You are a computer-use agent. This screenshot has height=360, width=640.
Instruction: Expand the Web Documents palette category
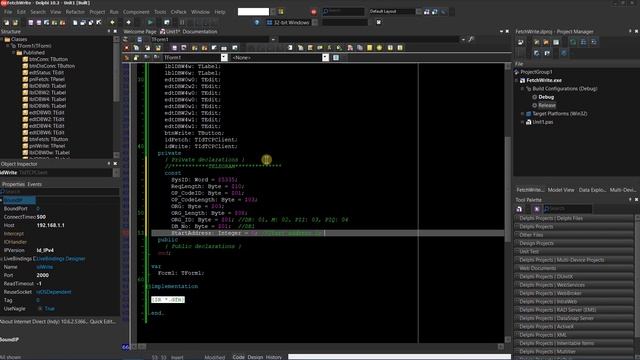point(574,268)
